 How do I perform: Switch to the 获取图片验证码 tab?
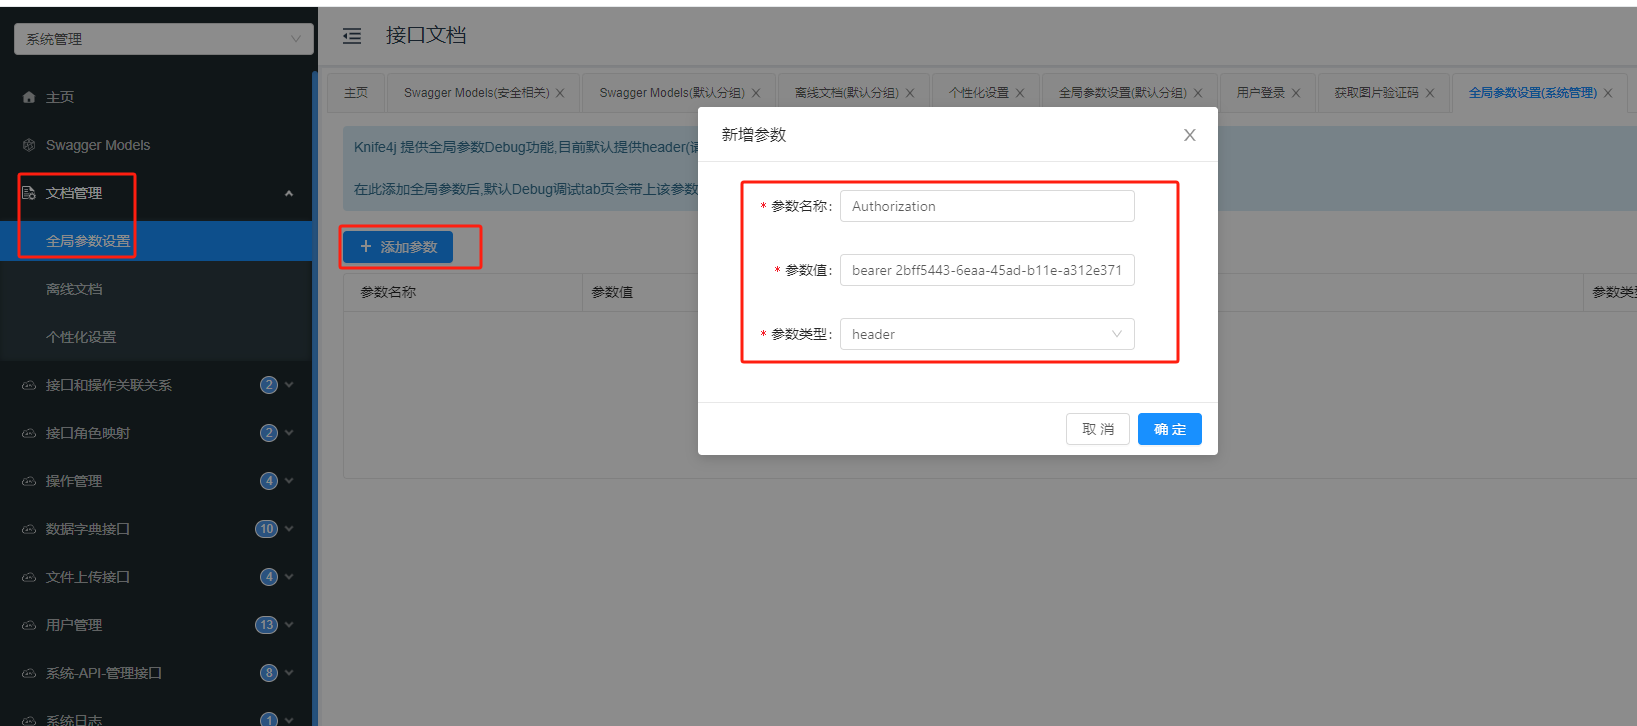(x=1376, y=93)
